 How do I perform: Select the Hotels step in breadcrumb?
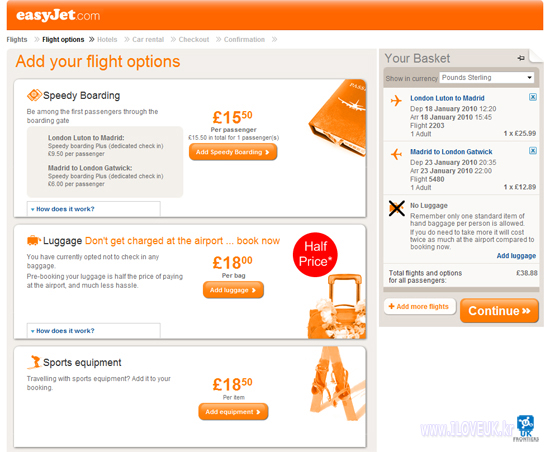(107, 39)
